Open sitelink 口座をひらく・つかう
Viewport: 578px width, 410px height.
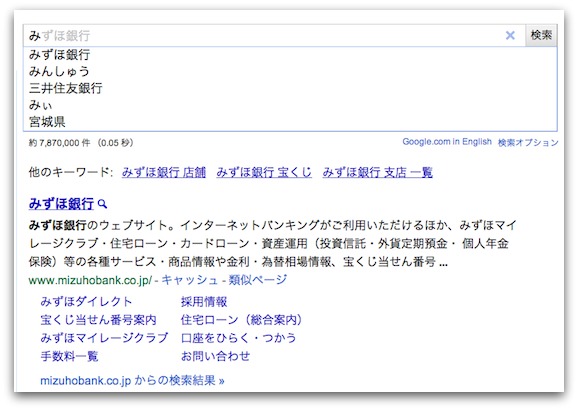point(238,338)
